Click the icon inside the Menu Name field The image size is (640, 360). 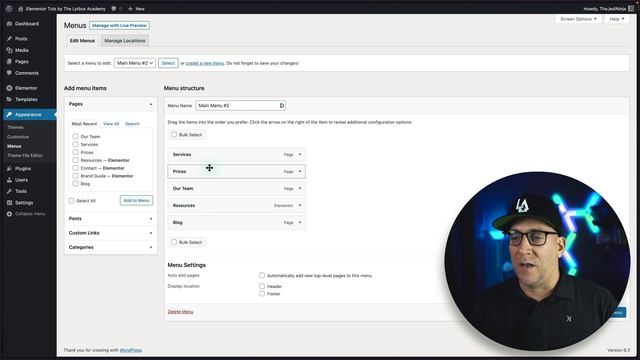point(282,106)
